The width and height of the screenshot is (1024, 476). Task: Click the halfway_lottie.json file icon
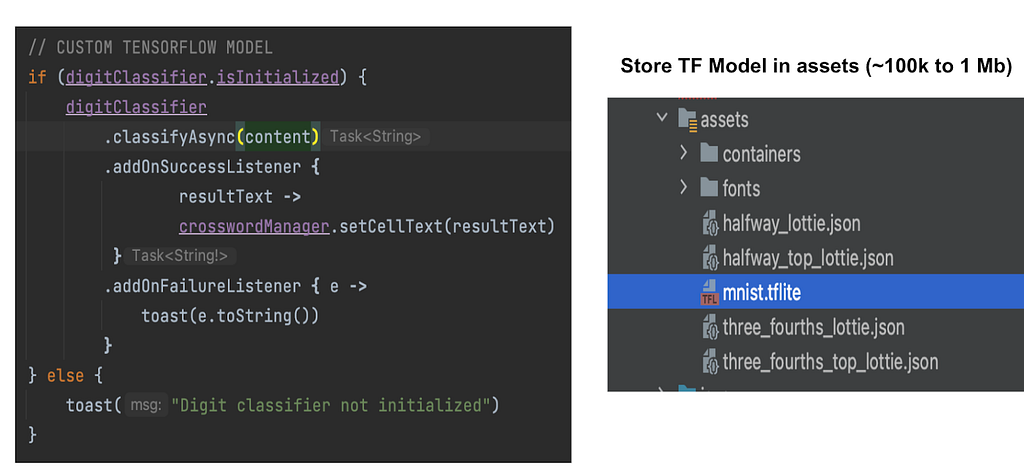pyautogui.click(x=709, y=224)
